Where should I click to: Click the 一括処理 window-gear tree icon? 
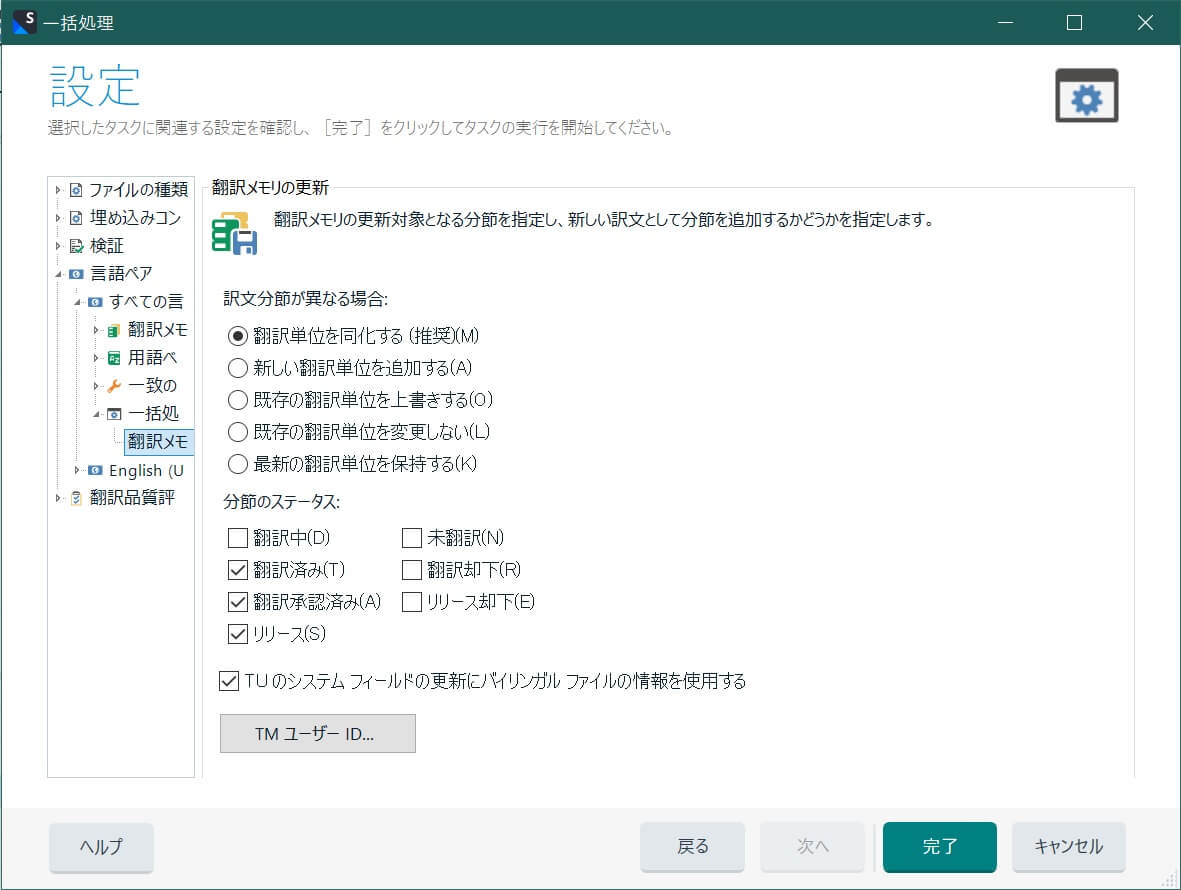tap(114, 414)
